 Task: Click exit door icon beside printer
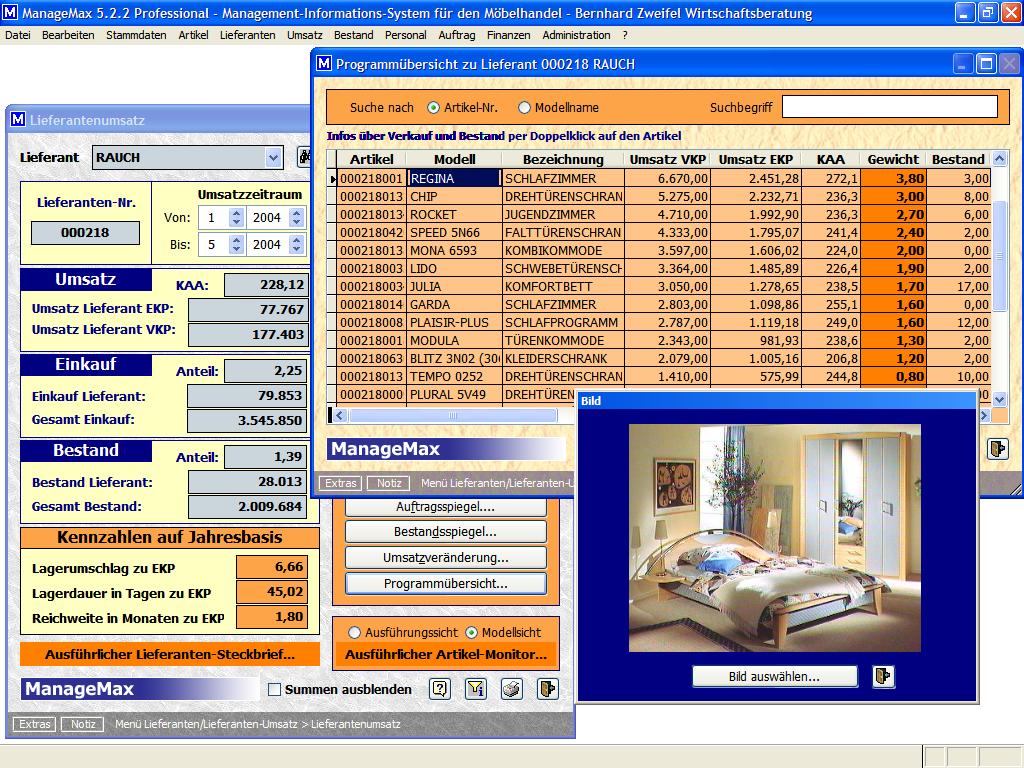point(547,689)
